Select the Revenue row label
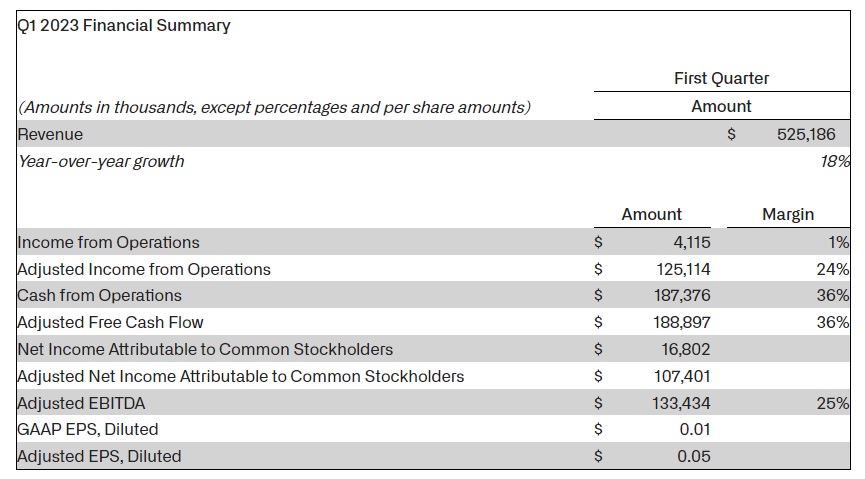865x479 pixels. point(50,134)
